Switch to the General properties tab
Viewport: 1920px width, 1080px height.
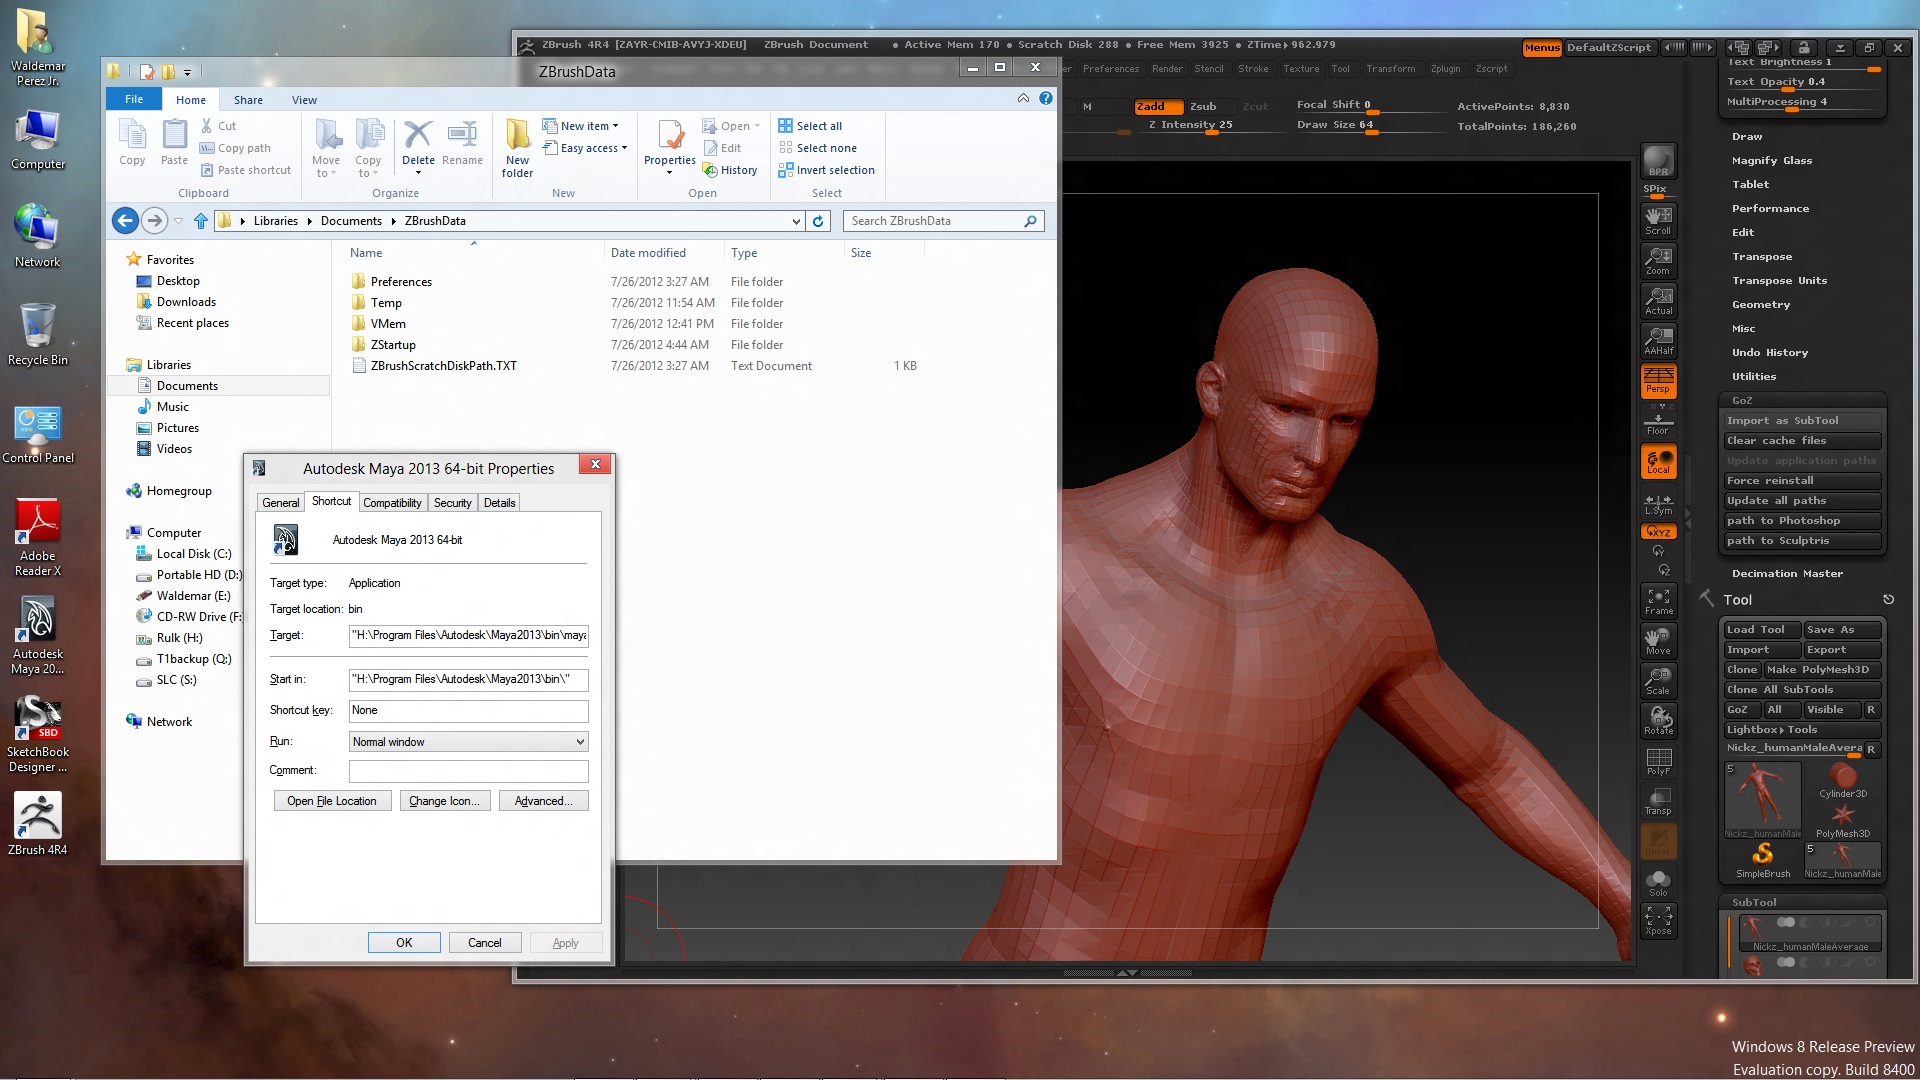click(x=281, y=503)
